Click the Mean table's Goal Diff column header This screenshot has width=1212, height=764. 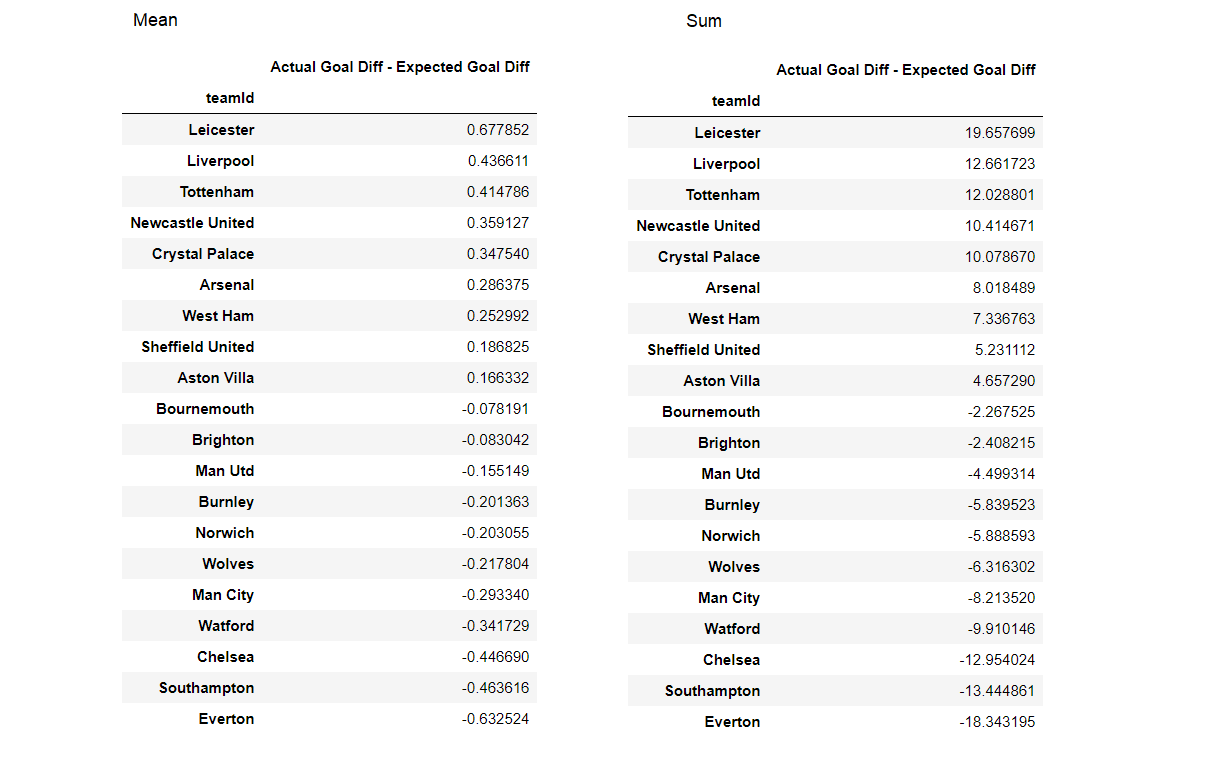(x=400, y=67)
